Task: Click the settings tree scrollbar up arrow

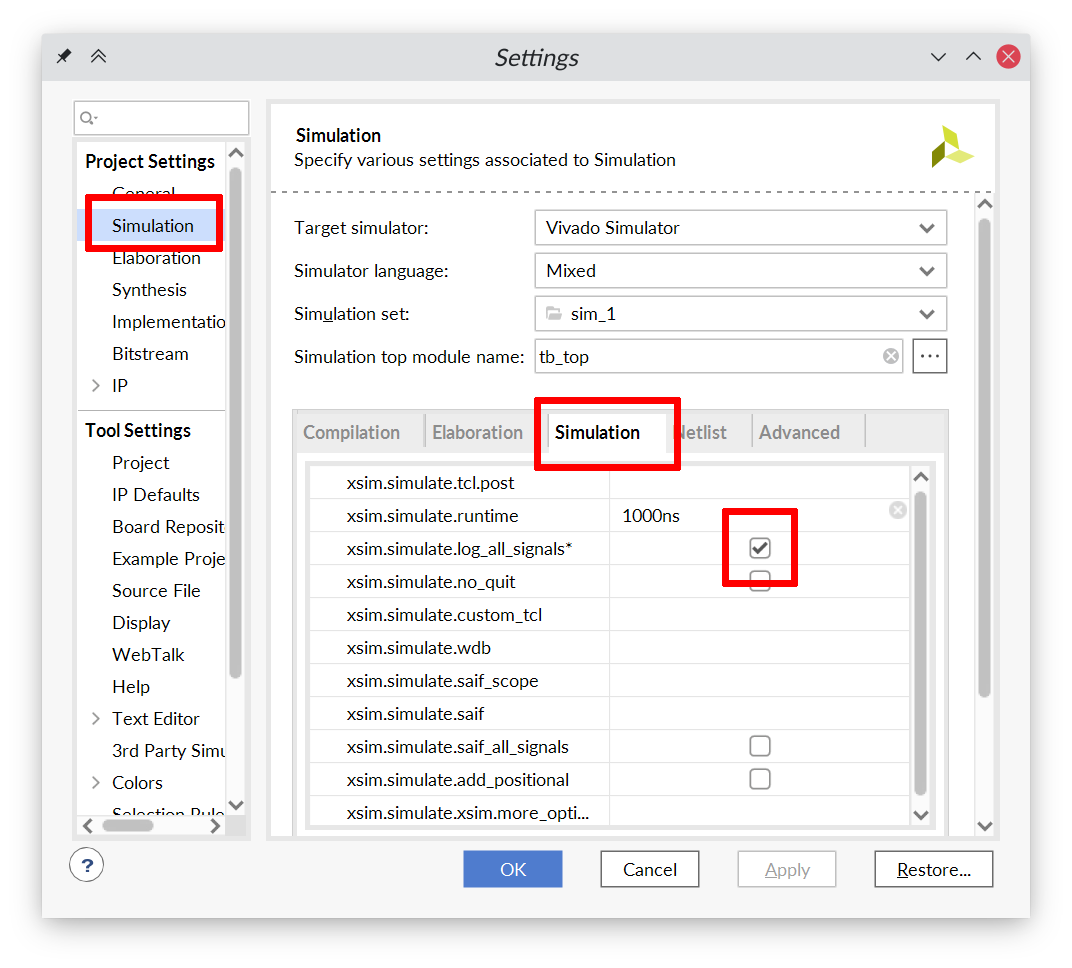Action: [236, 152]
